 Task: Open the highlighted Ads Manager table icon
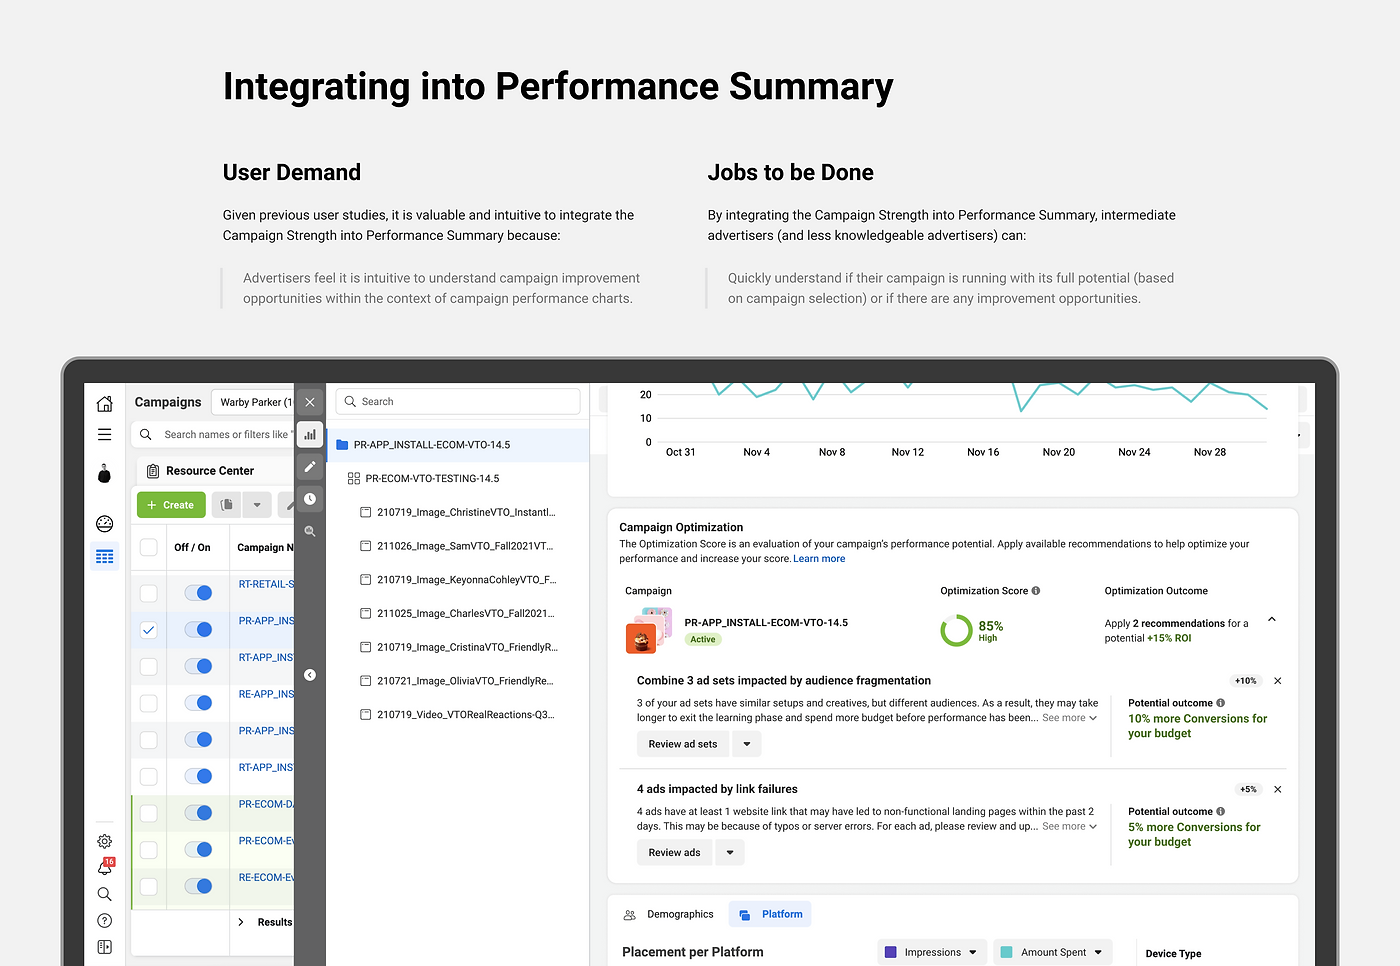(x=104, y=556)
